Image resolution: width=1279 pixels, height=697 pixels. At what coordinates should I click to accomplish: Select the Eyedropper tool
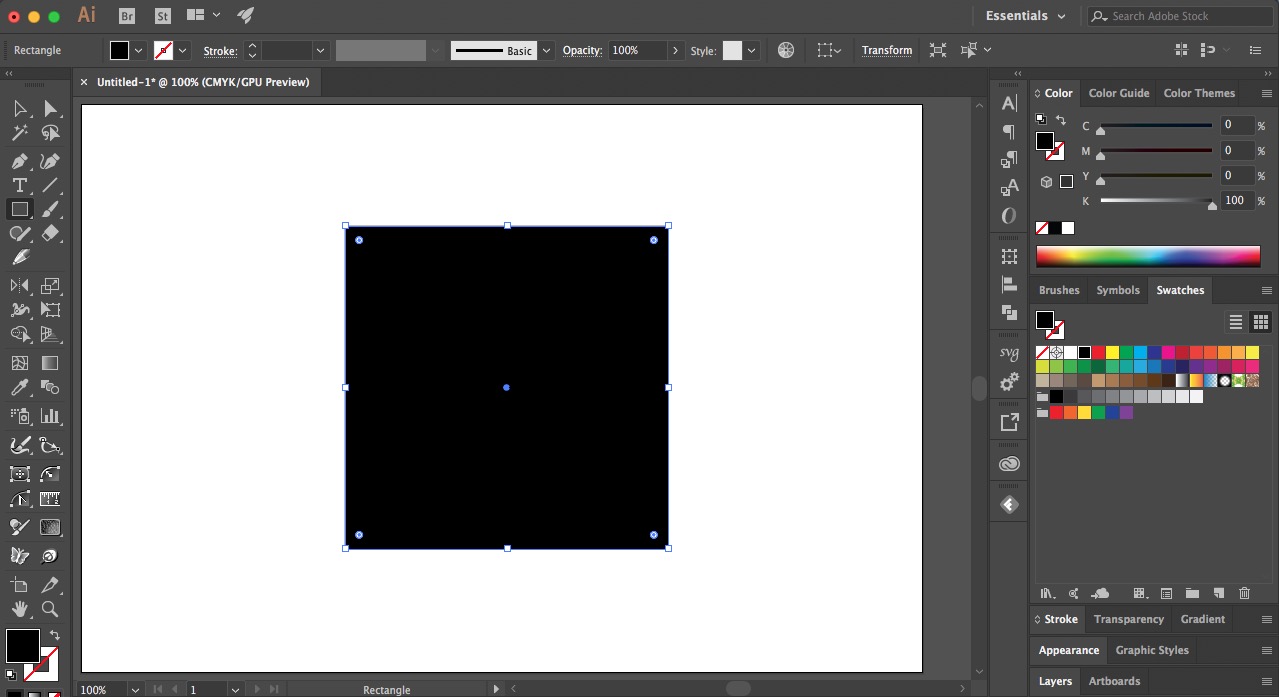[20, 387]
